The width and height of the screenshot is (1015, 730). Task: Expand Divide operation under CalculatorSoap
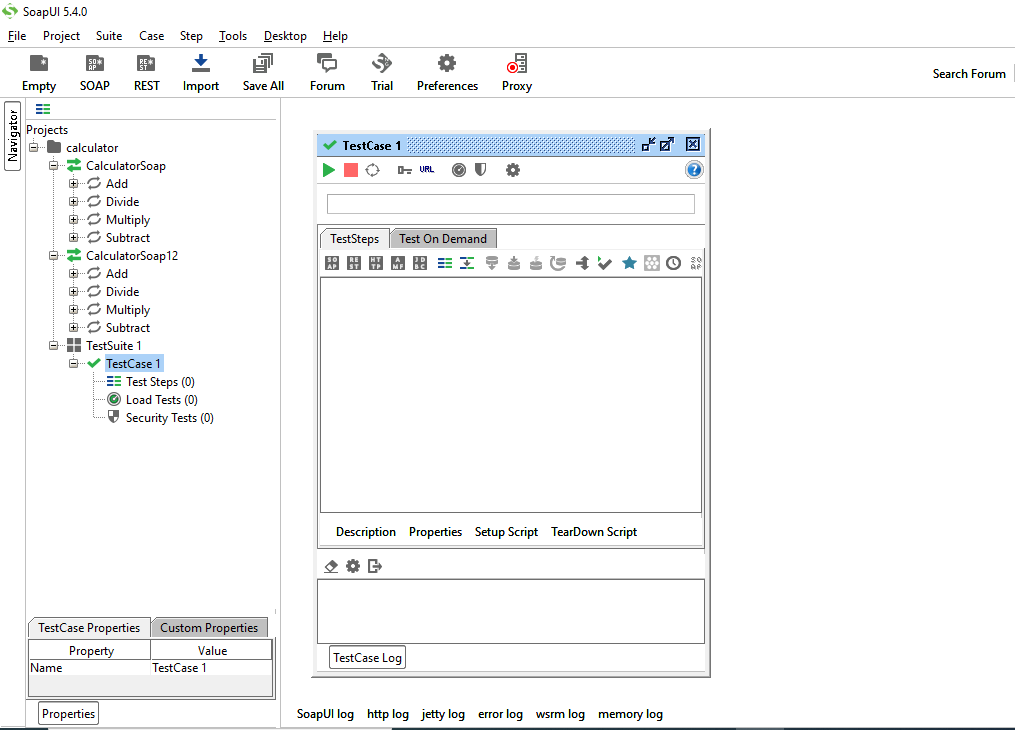pos(74,202)
